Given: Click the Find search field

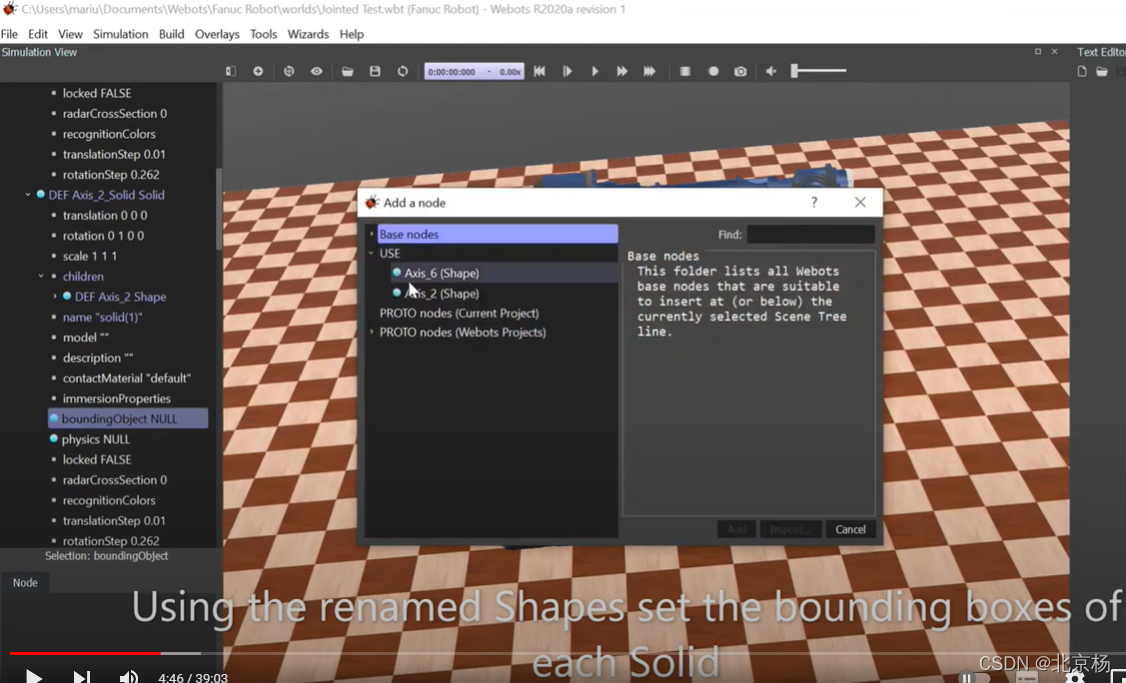Looking at the screenshot, I should tap(811, 234).
